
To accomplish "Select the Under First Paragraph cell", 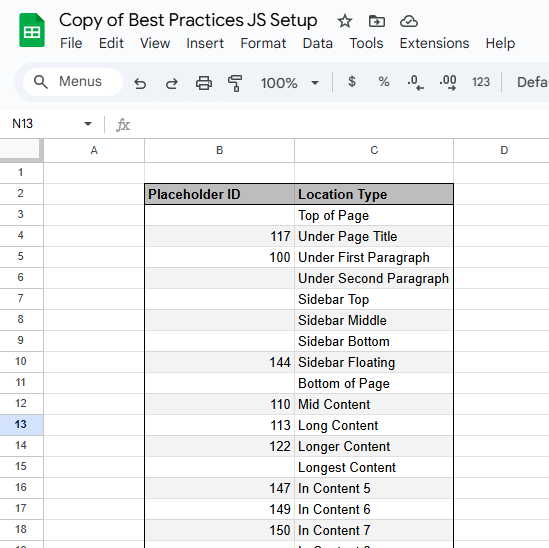I will coord(374,257).
